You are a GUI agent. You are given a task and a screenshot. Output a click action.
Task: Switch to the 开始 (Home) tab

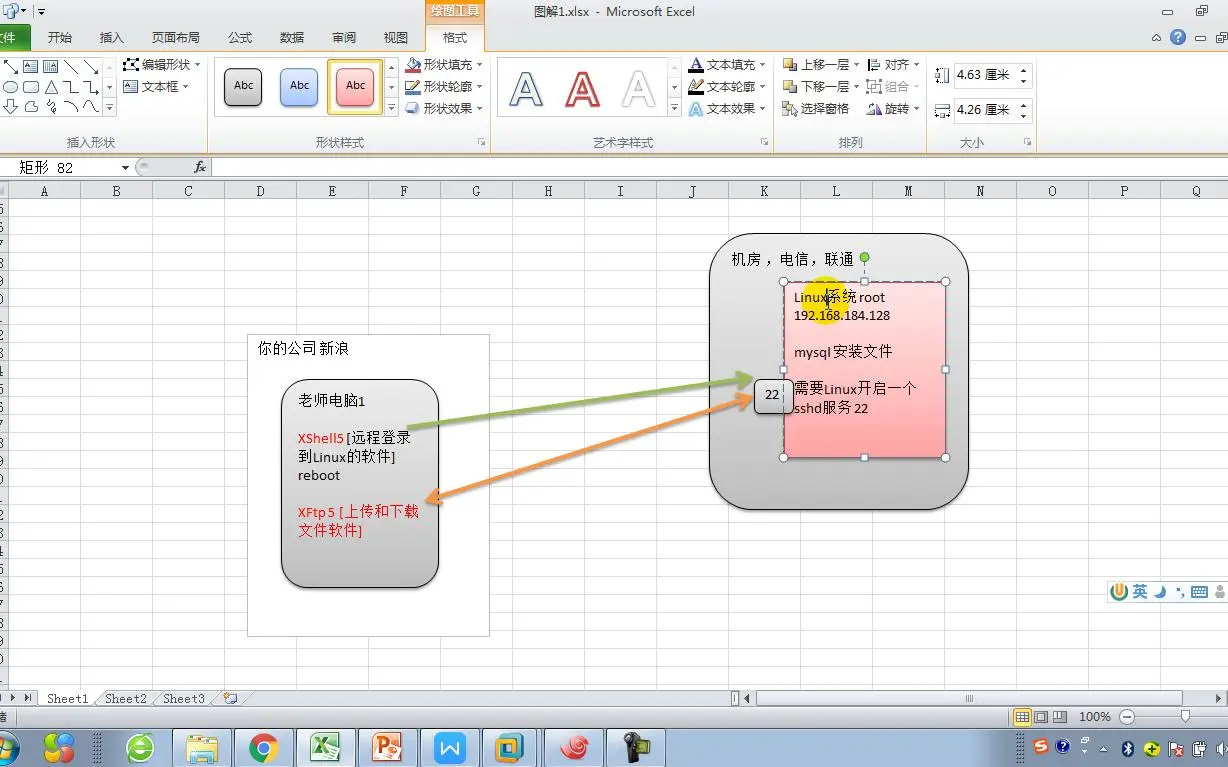(x=60, y=38)
